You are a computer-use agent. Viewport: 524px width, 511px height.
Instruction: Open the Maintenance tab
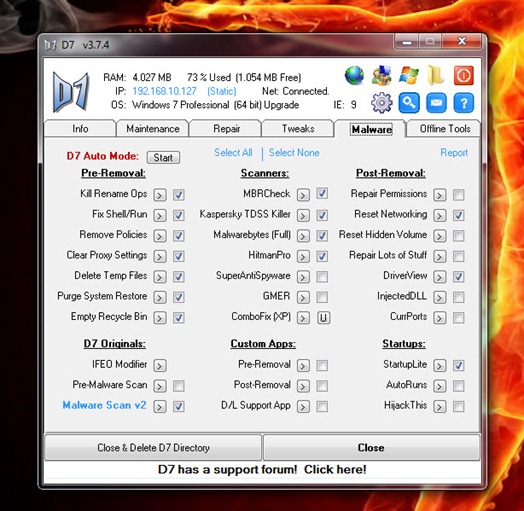click(x=153, y=129)
